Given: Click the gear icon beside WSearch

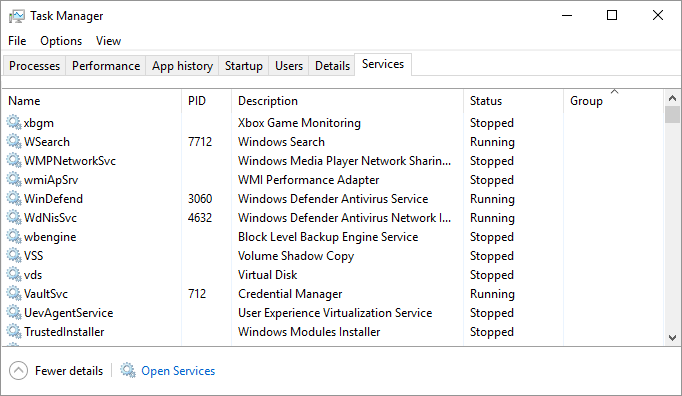Looking at the screenshot, I should (x=14, y=141).
